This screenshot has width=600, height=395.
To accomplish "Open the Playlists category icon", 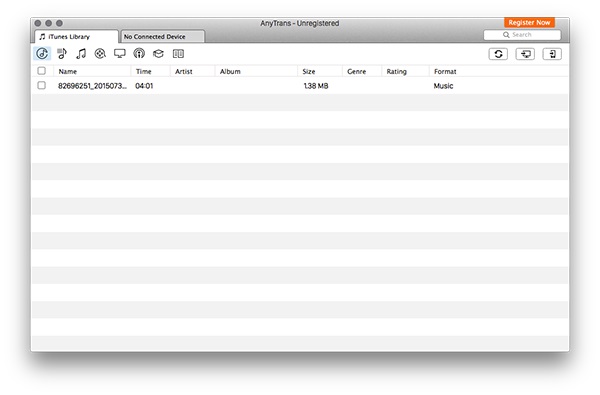I will coord(62,54).
